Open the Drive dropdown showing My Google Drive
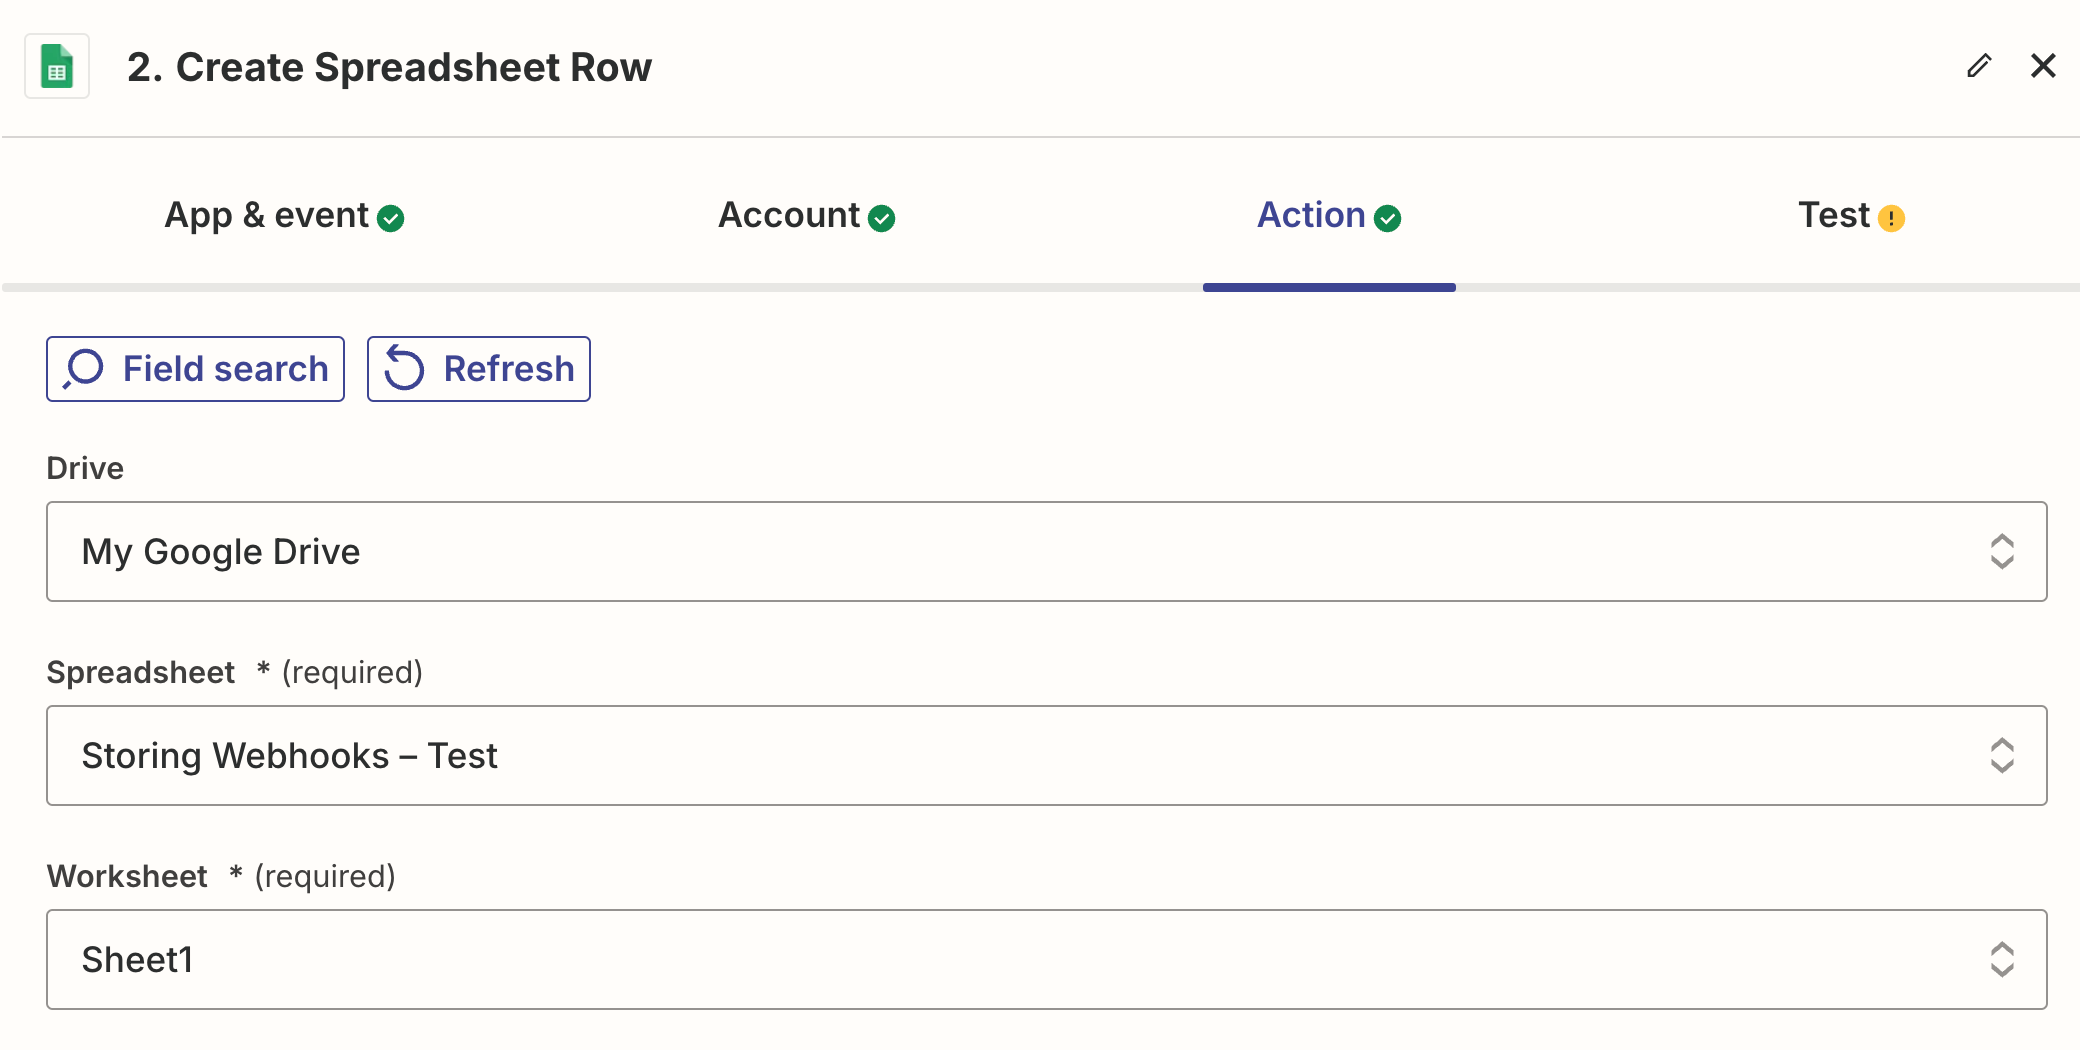Screen dimensions: 2080x1050 (1045, 552)
